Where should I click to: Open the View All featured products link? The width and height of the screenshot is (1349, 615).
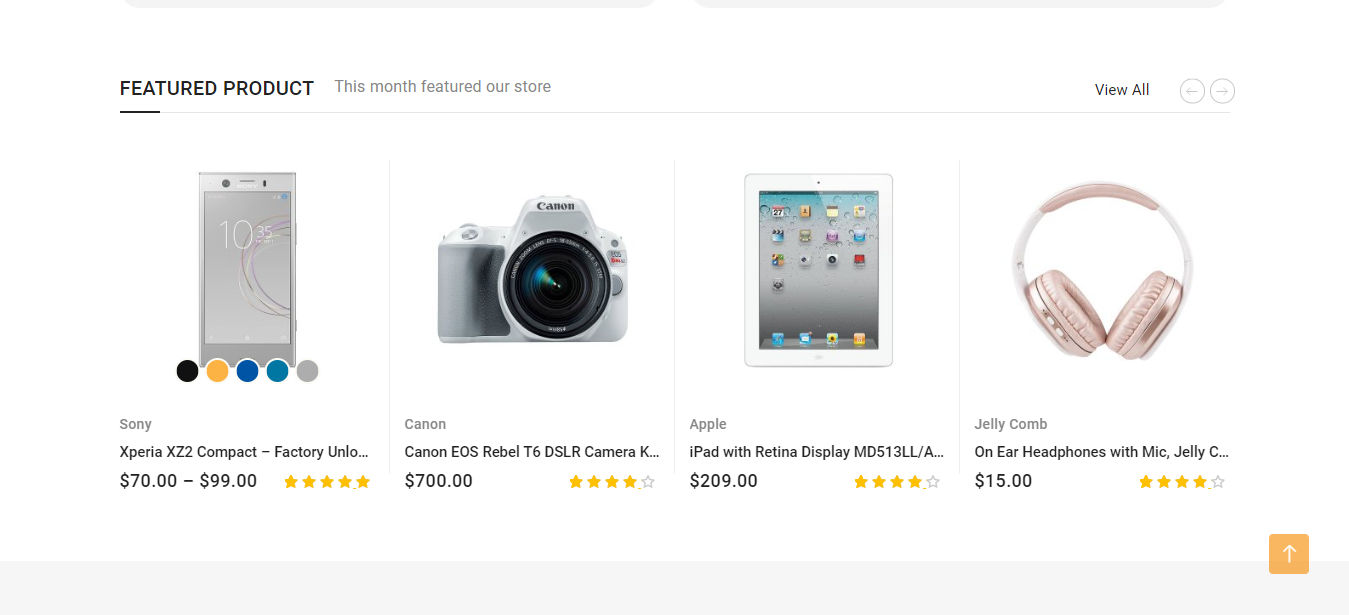1121,90
